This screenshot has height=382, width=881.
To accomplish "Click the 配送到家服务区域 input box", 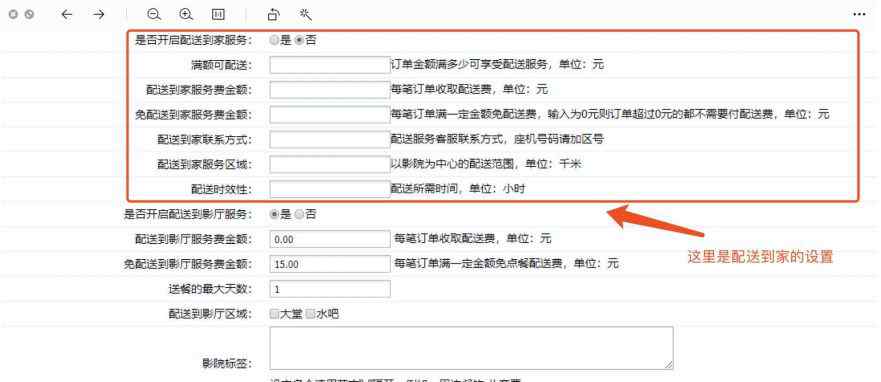I will point(330,165).
